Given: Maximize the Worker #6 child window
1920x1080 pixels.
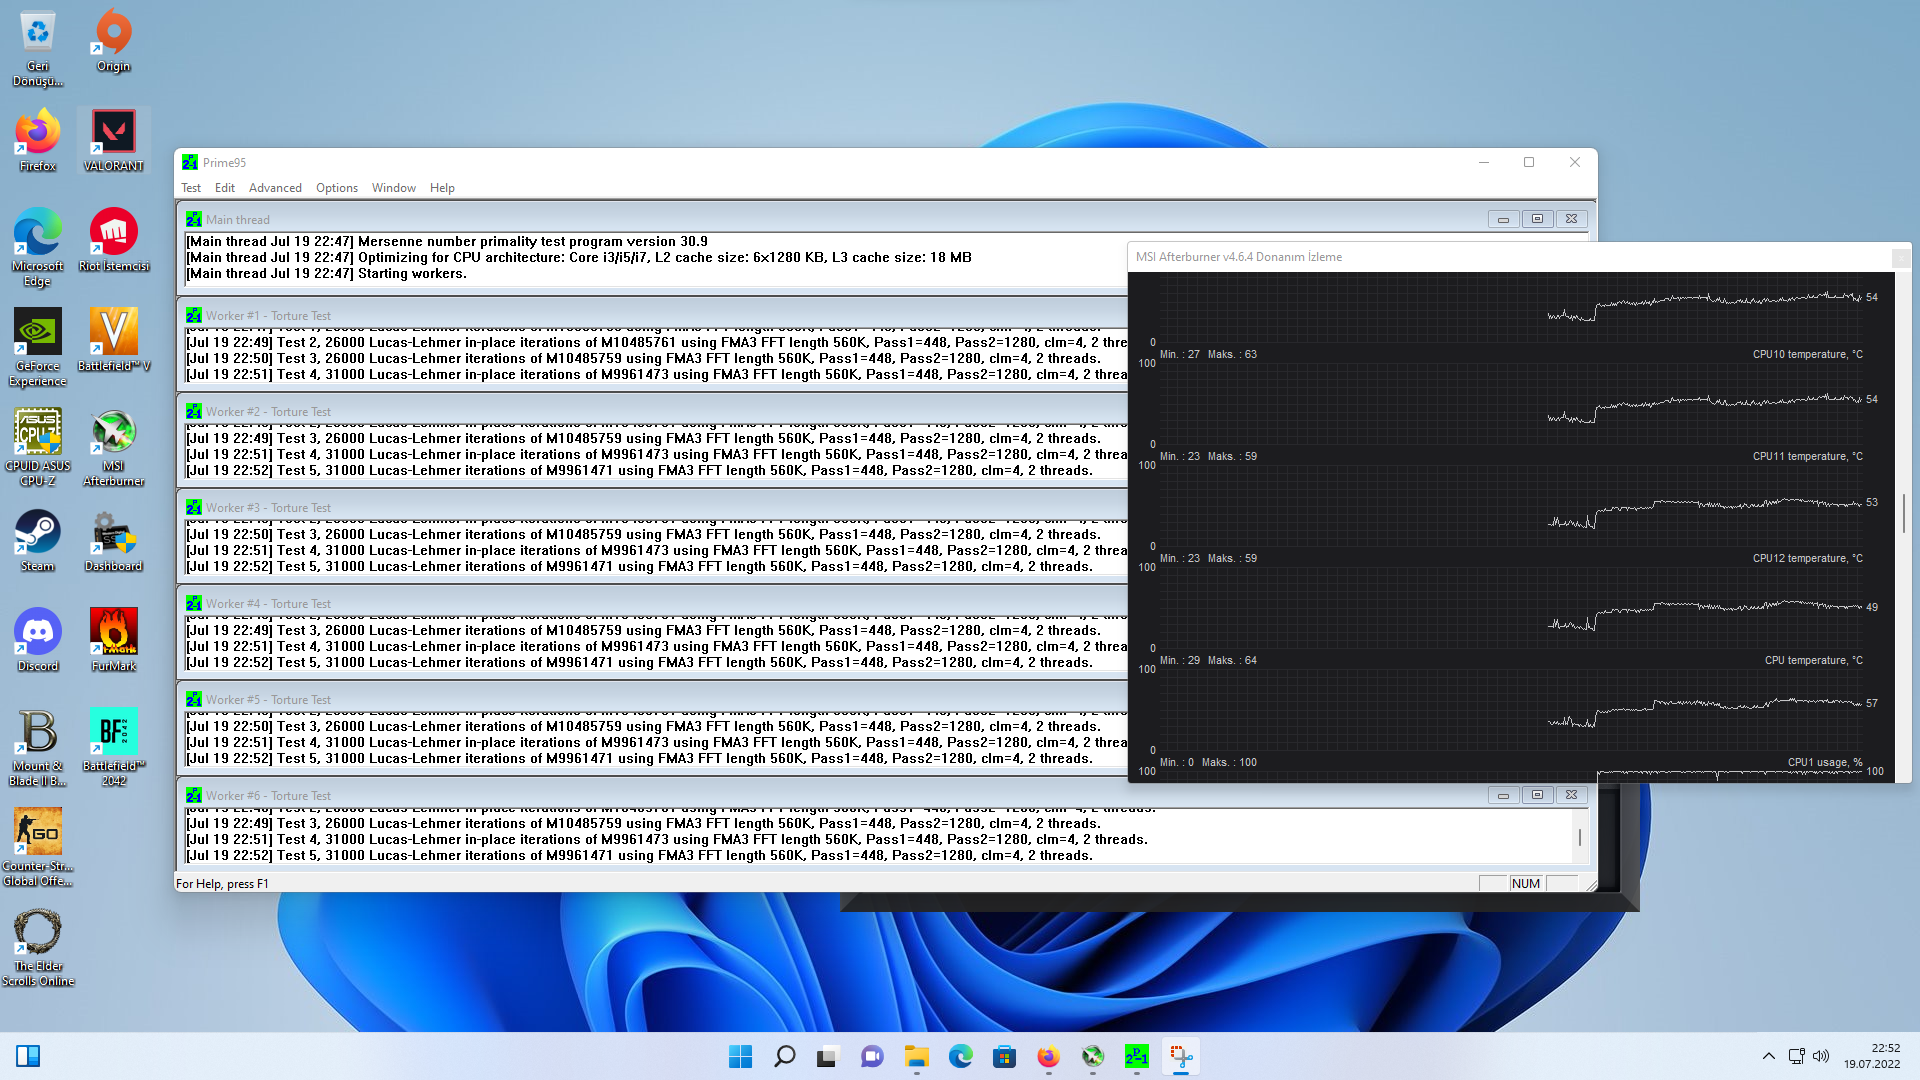Looking at the screenshot, I should click(x=1537, y=795).
